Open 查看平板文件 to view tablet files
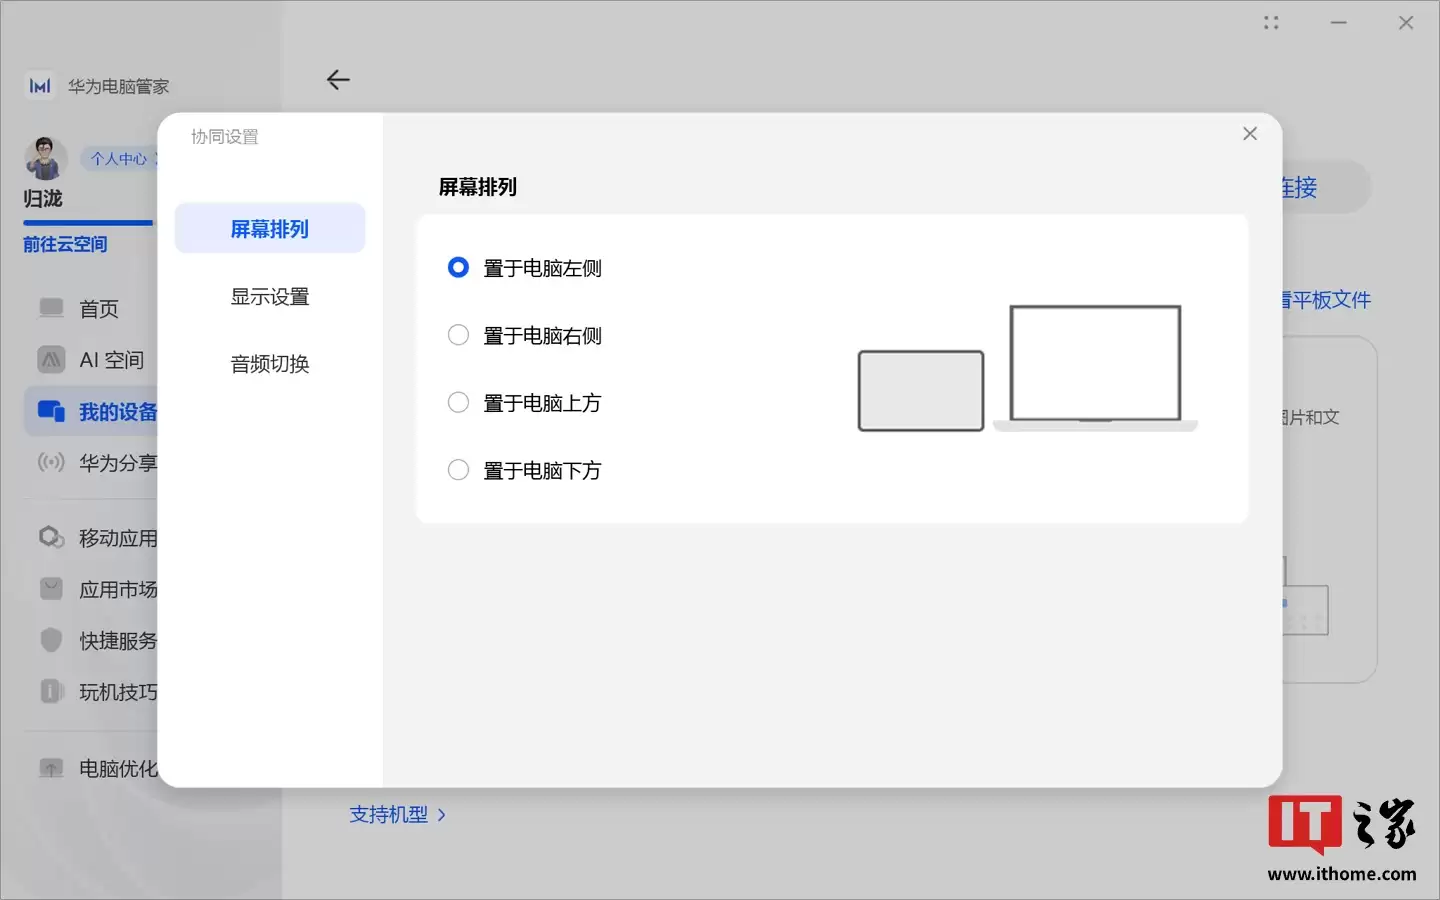1440x900 pixels. (x=1325, y=299)
